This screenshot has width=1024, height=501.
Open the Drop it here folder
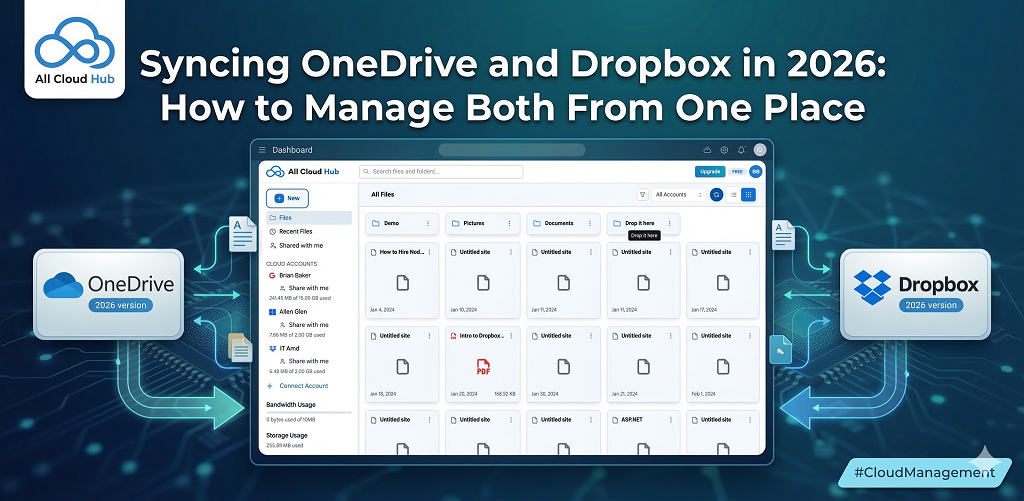coord(643,223)
